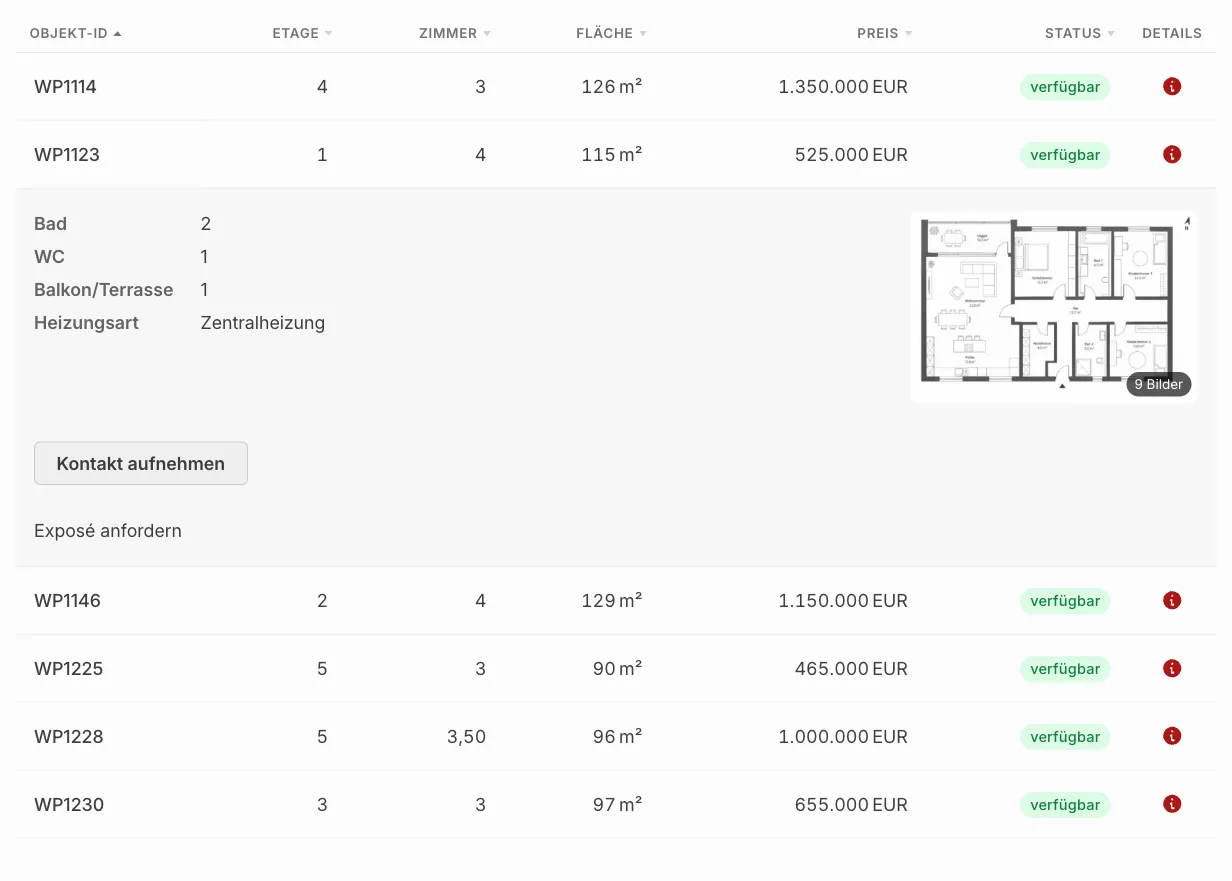Select object ID WP1228
Viewport: 1232px width, 881px height.
[69, 737]
